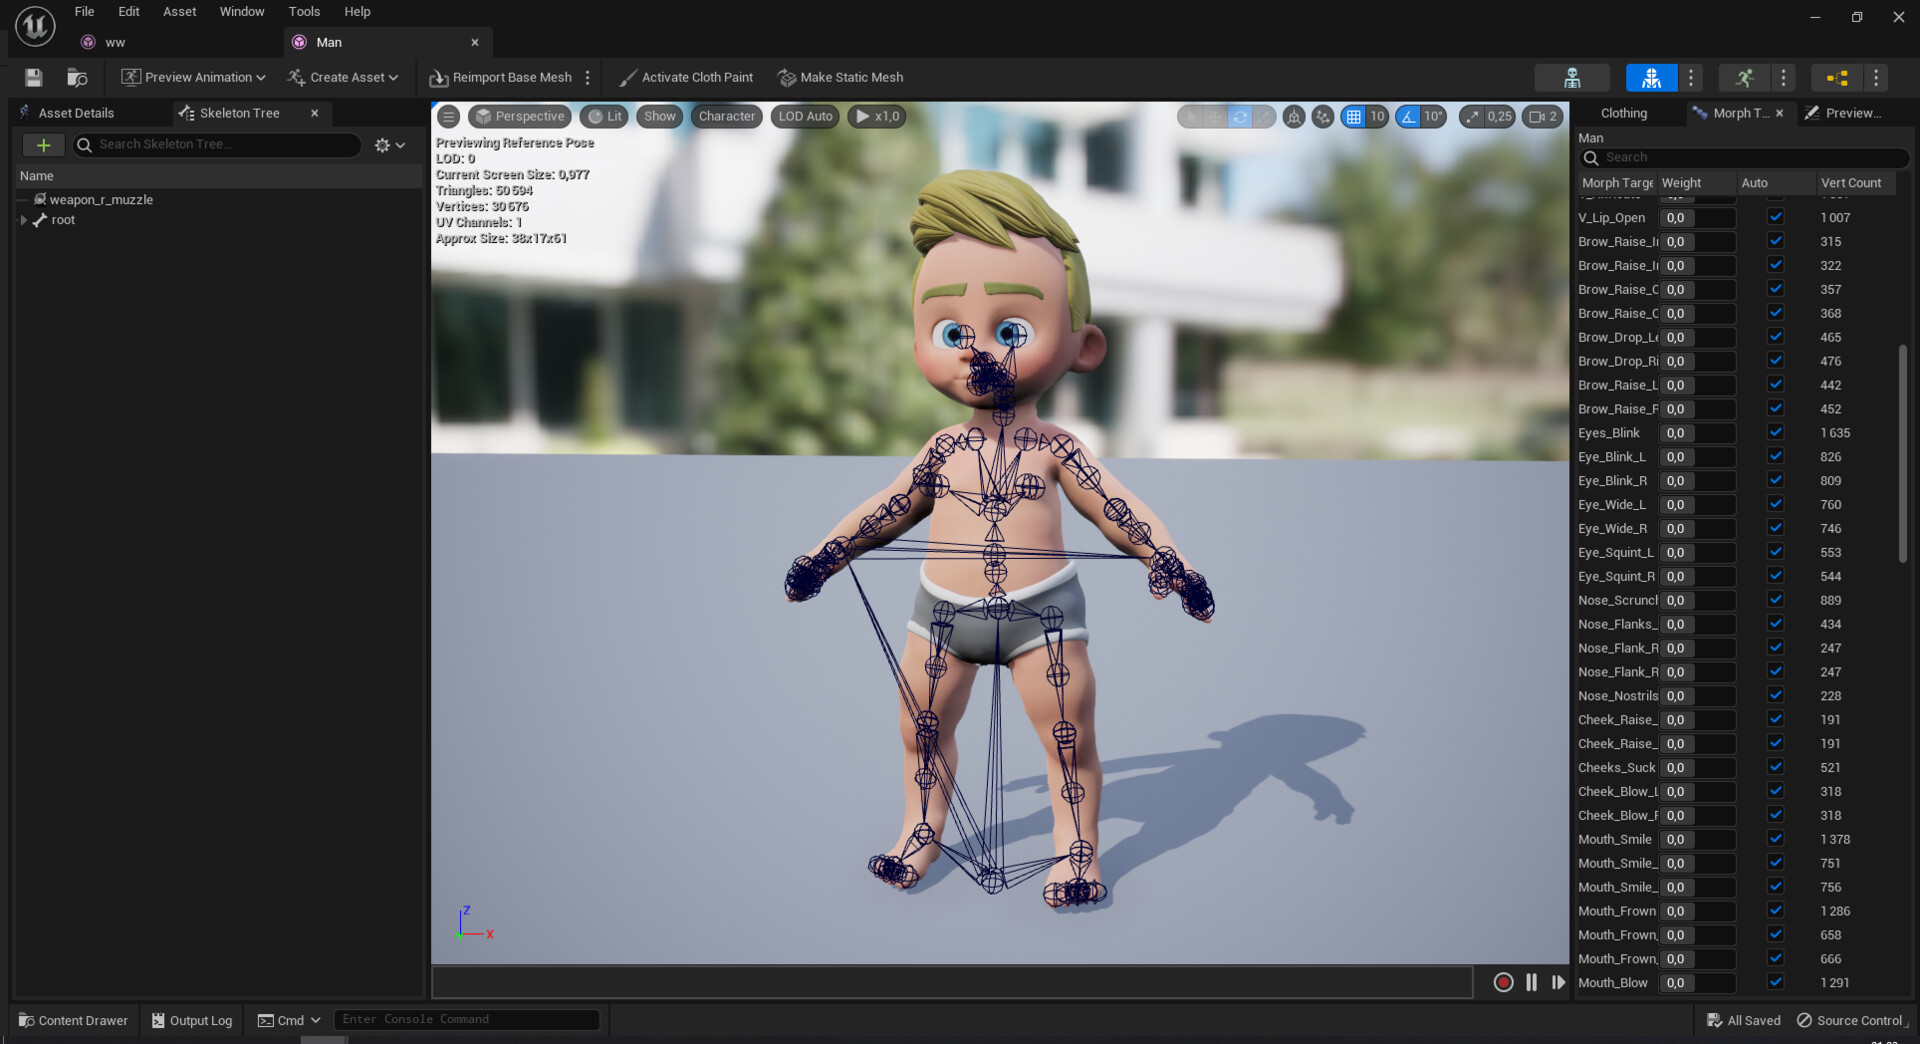Click the Mouth_Smile weight slider
This screenshot has height=1044, width=1920.
[x=1697, y=839]
